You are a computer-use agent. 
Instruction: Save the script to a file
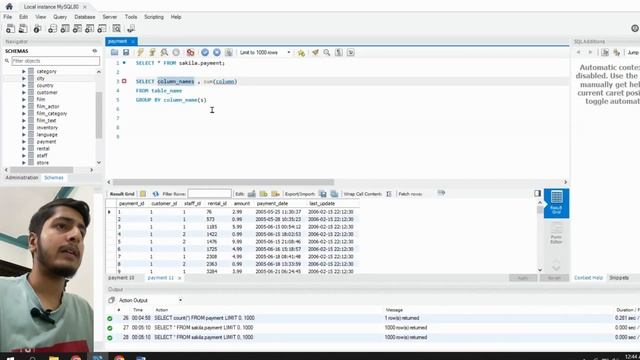point(126,52)
